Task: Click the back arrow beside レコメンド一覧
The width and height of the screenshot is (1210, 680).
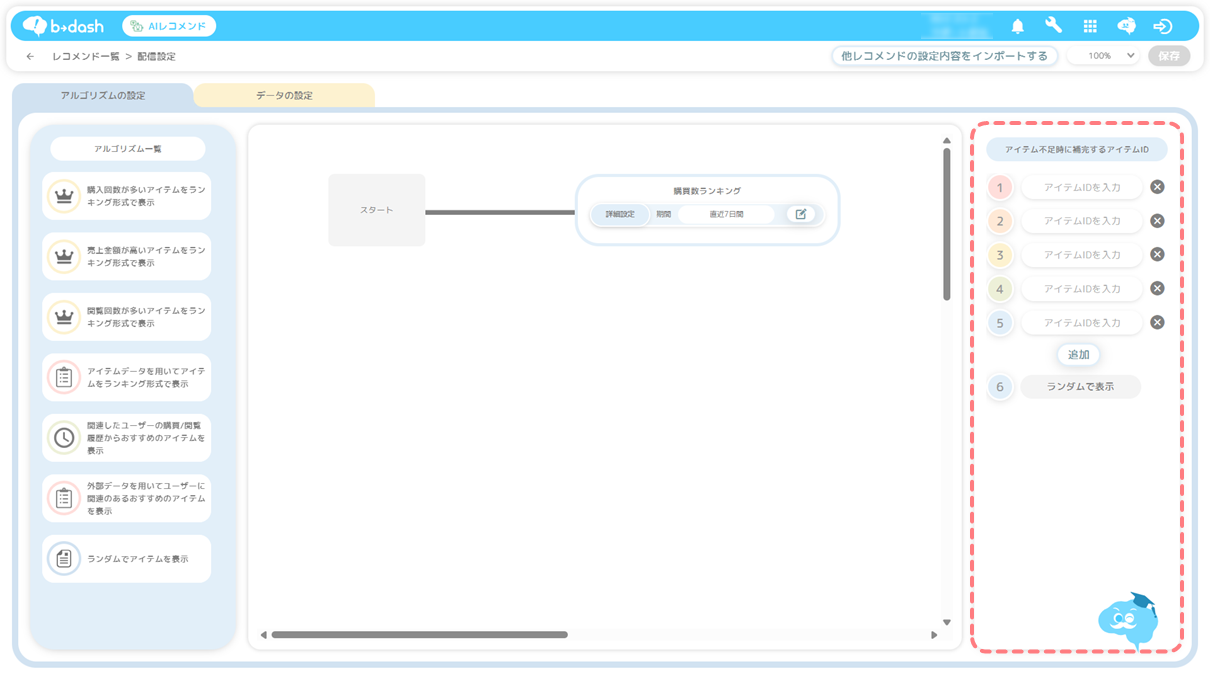Action: pyautogui.click(x=30, y=56)
